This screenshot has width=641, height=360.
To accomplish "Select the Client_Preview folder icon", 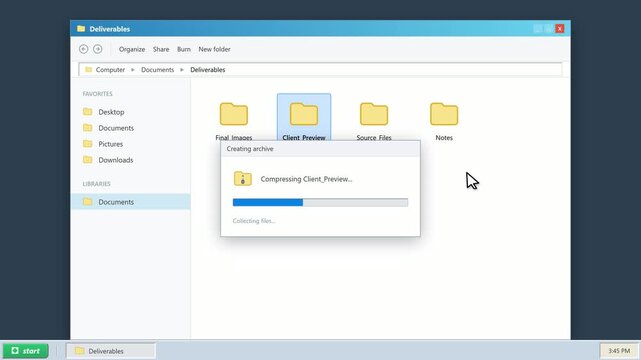I will click(x=304, y=114).
